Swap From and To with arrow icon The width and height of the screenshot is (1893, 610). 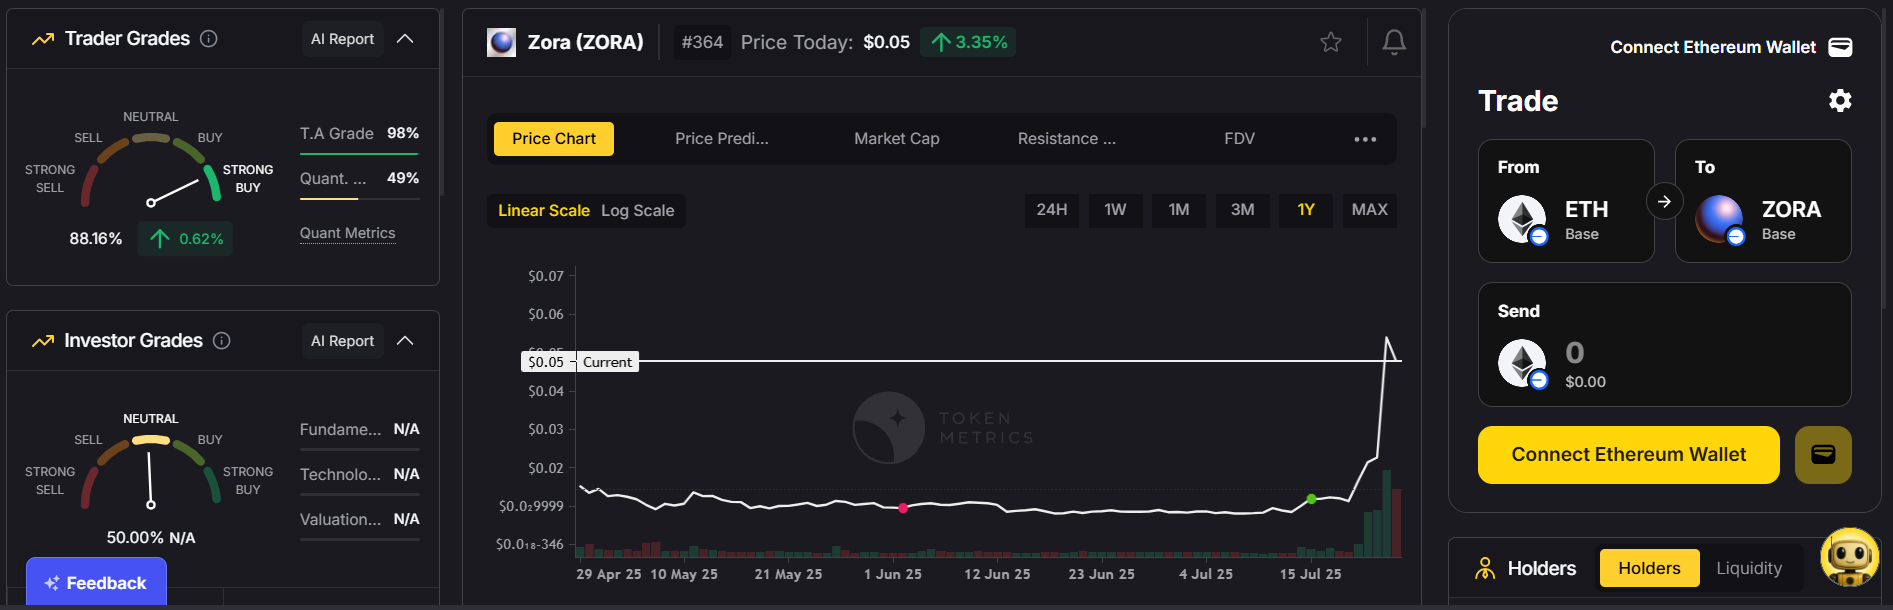click(x=1664, y=201)
